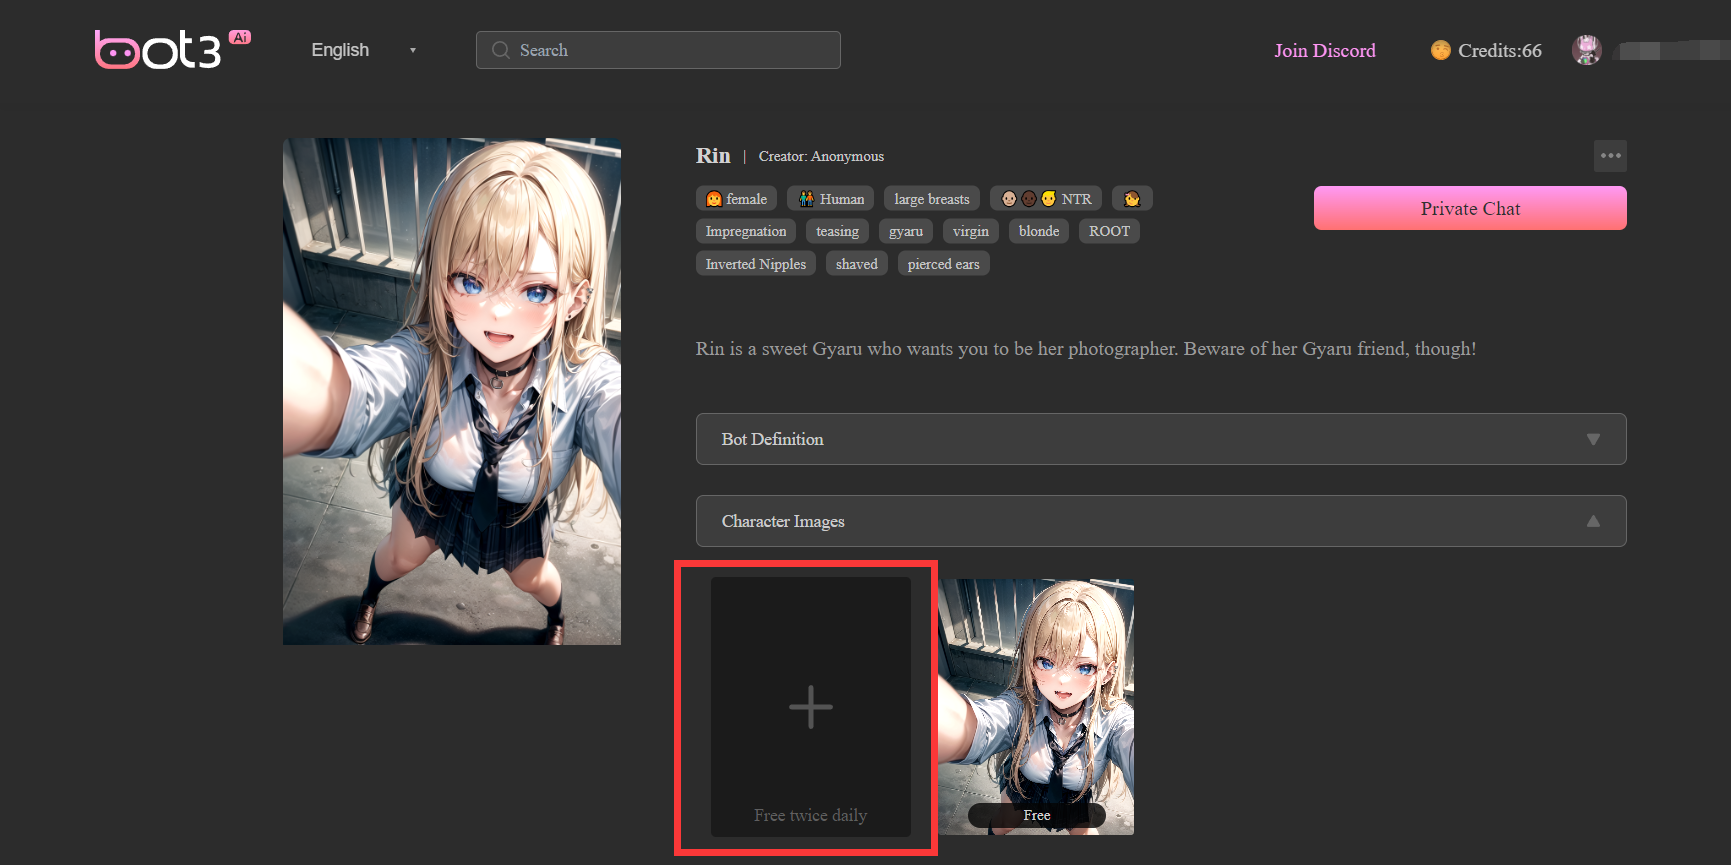
Task: Click the Creator: Anonymous text
Action: click(x=821, y=156)
